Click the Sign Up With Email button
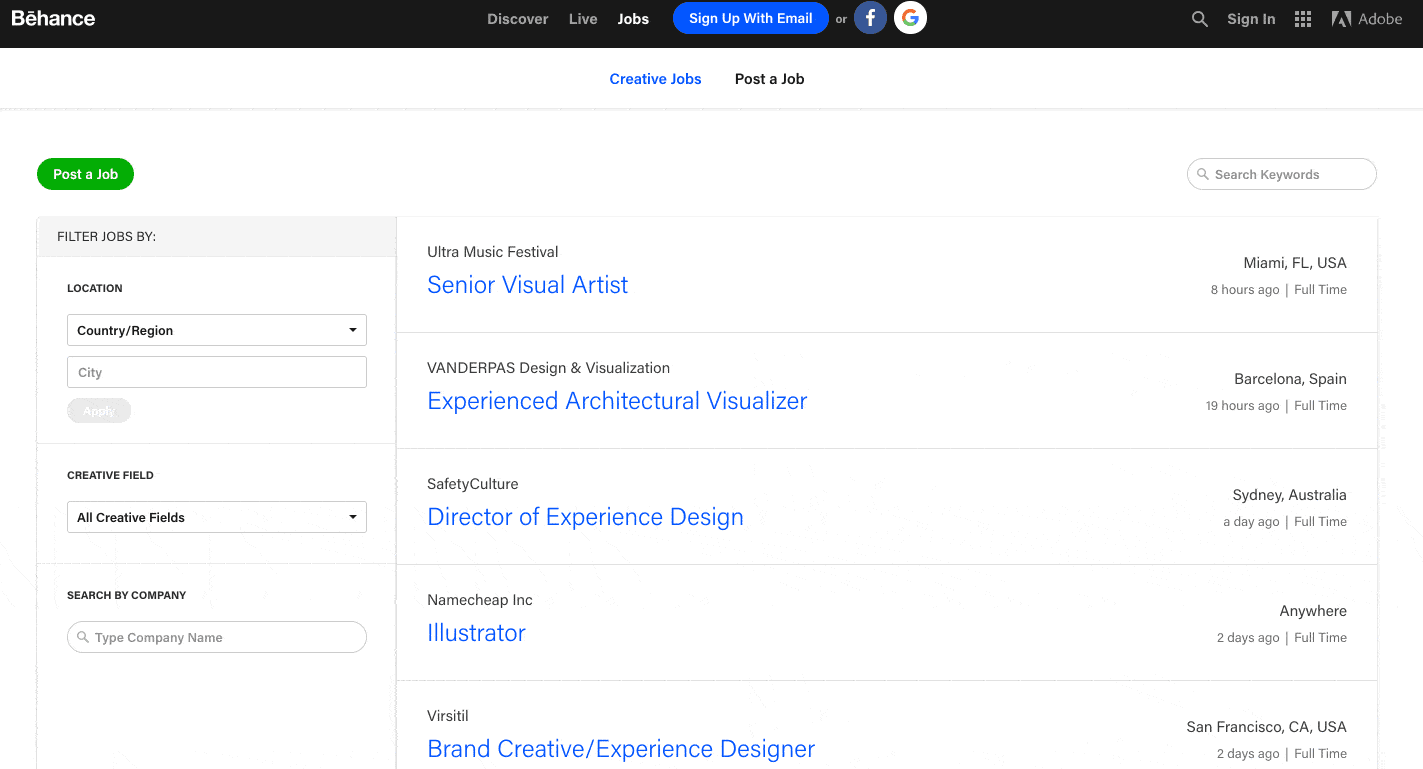The image size is (1423, 769). [x=750, y=18]
